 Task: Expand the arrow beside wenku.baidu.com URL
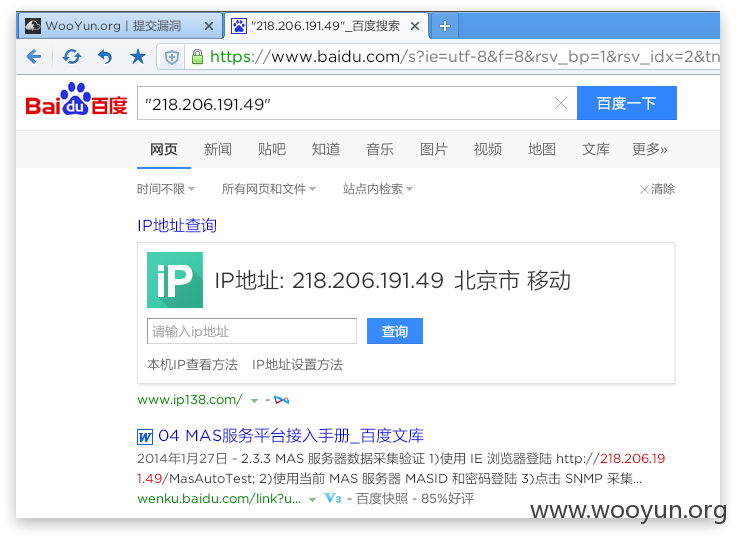click(313, 500)
